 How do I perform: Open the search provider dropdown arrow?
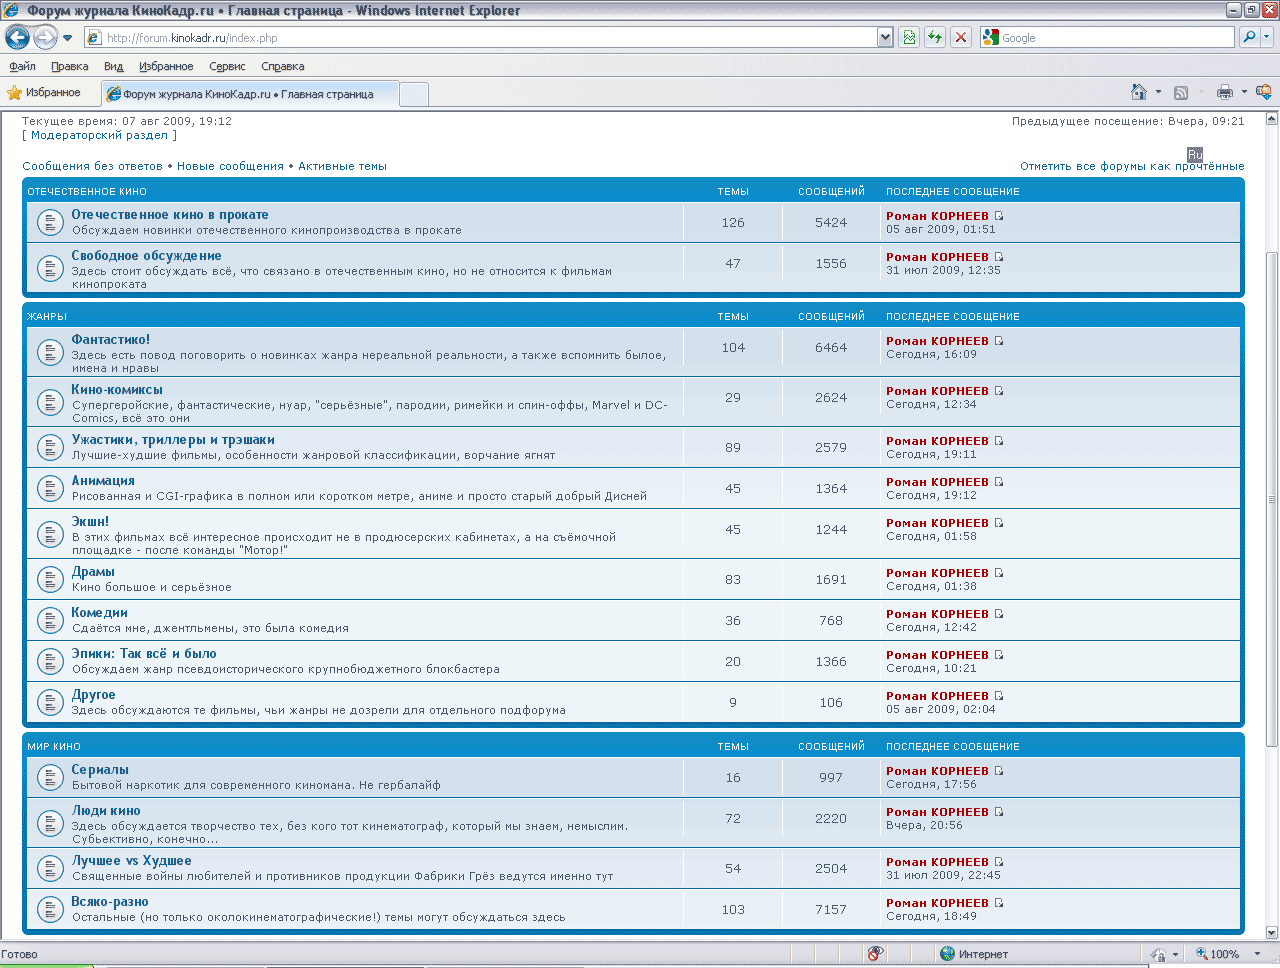pyautogui.click(x=1267, y=38)
